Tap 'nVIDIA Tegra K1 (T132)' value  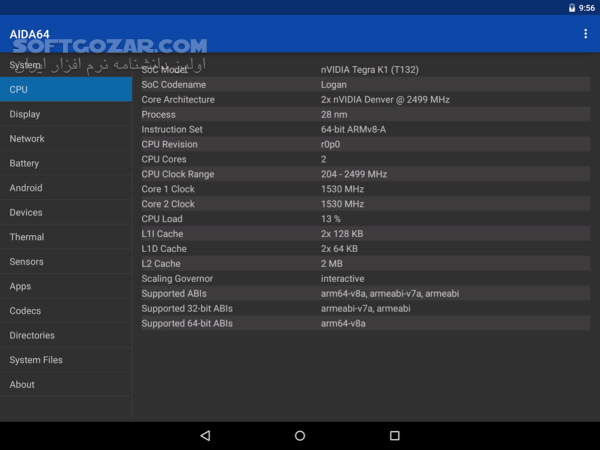click(370, 70)
